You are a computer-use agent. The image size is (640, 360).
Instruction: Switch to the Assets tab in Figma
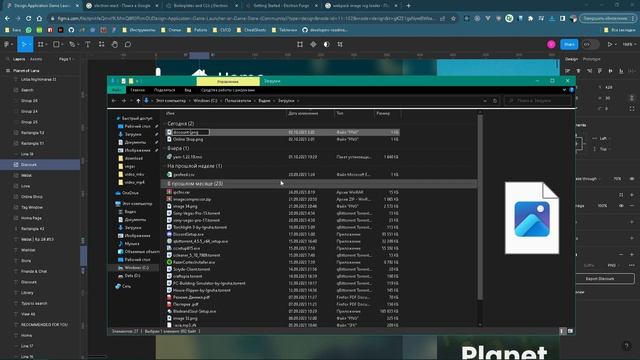pyautogui.click(x=36, y=59)
